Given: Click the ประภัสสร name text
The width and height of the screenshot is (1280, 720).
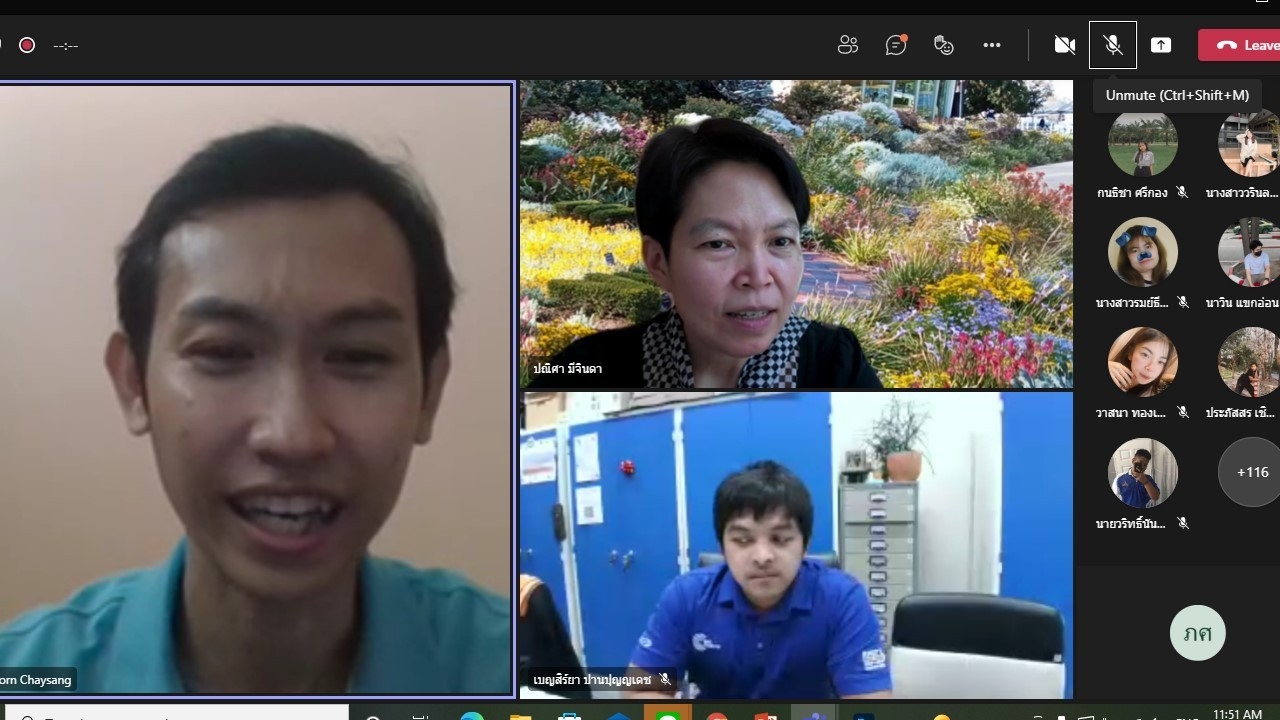Looking at the screenshot, I should pyautogui.click(x=1242, y=413).
